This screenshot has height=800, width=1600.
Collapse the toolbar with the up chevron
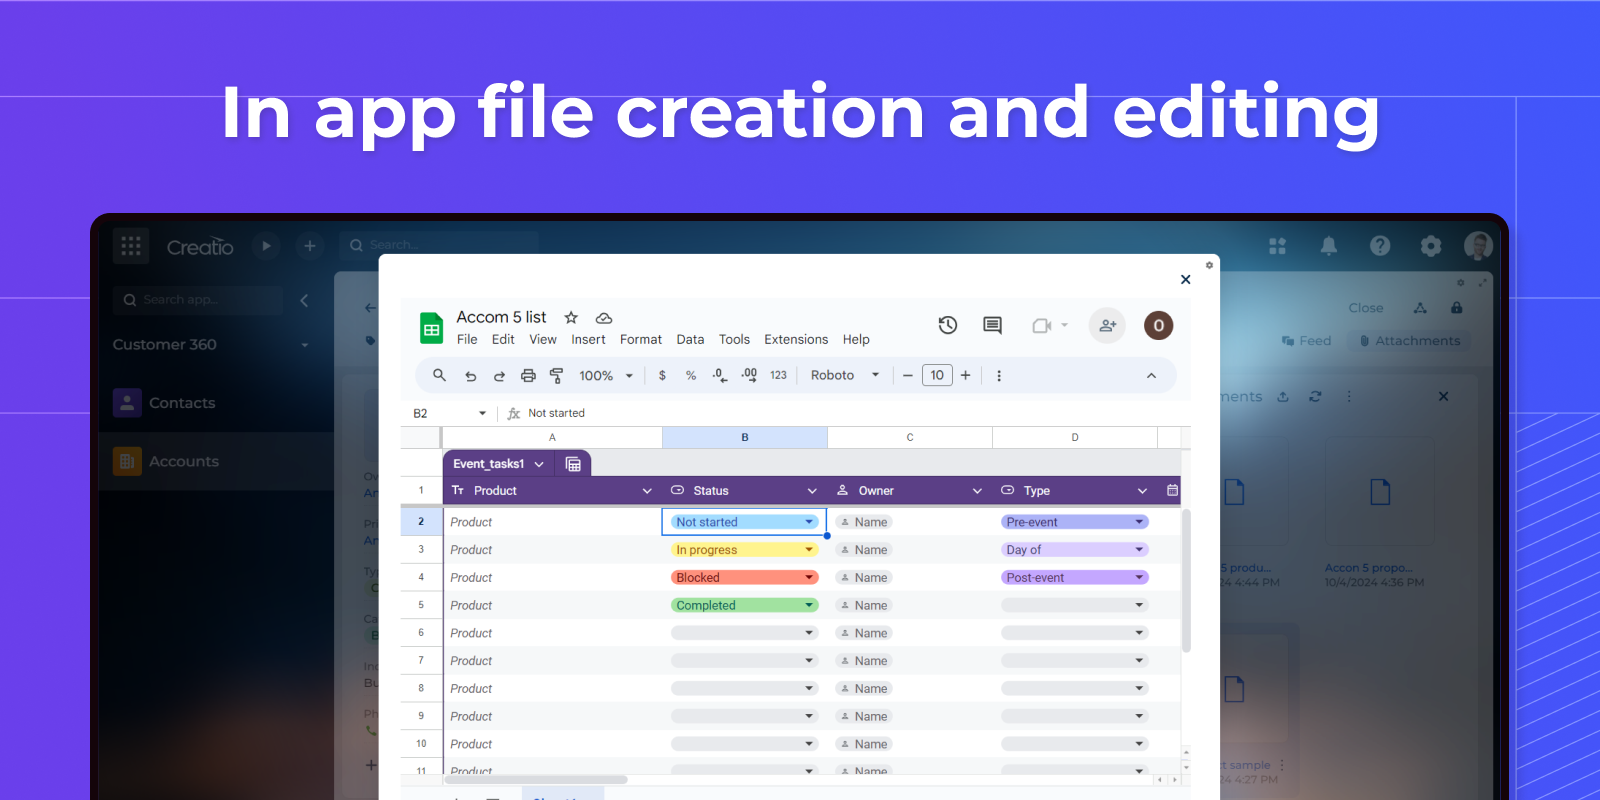pyautogui.click(x=1151, y=376)
